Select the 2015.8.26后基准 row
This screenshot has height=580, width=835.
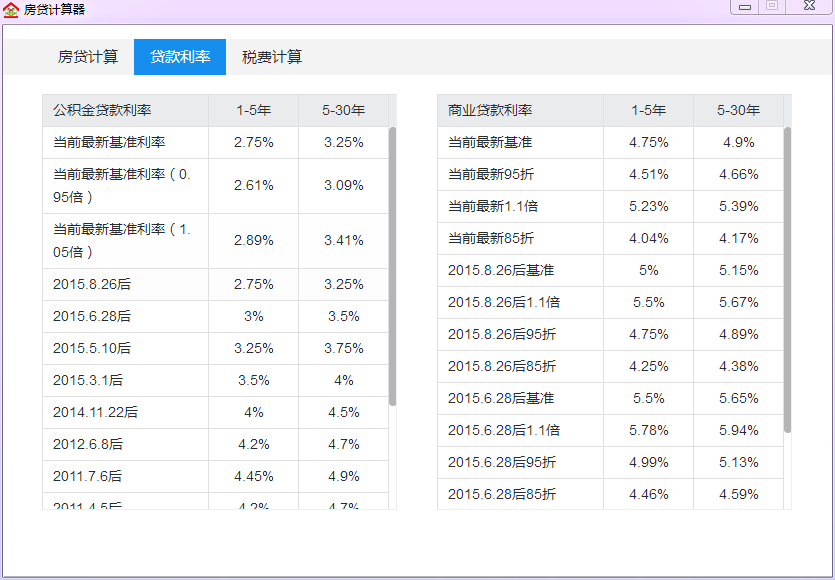coord(500,271)
